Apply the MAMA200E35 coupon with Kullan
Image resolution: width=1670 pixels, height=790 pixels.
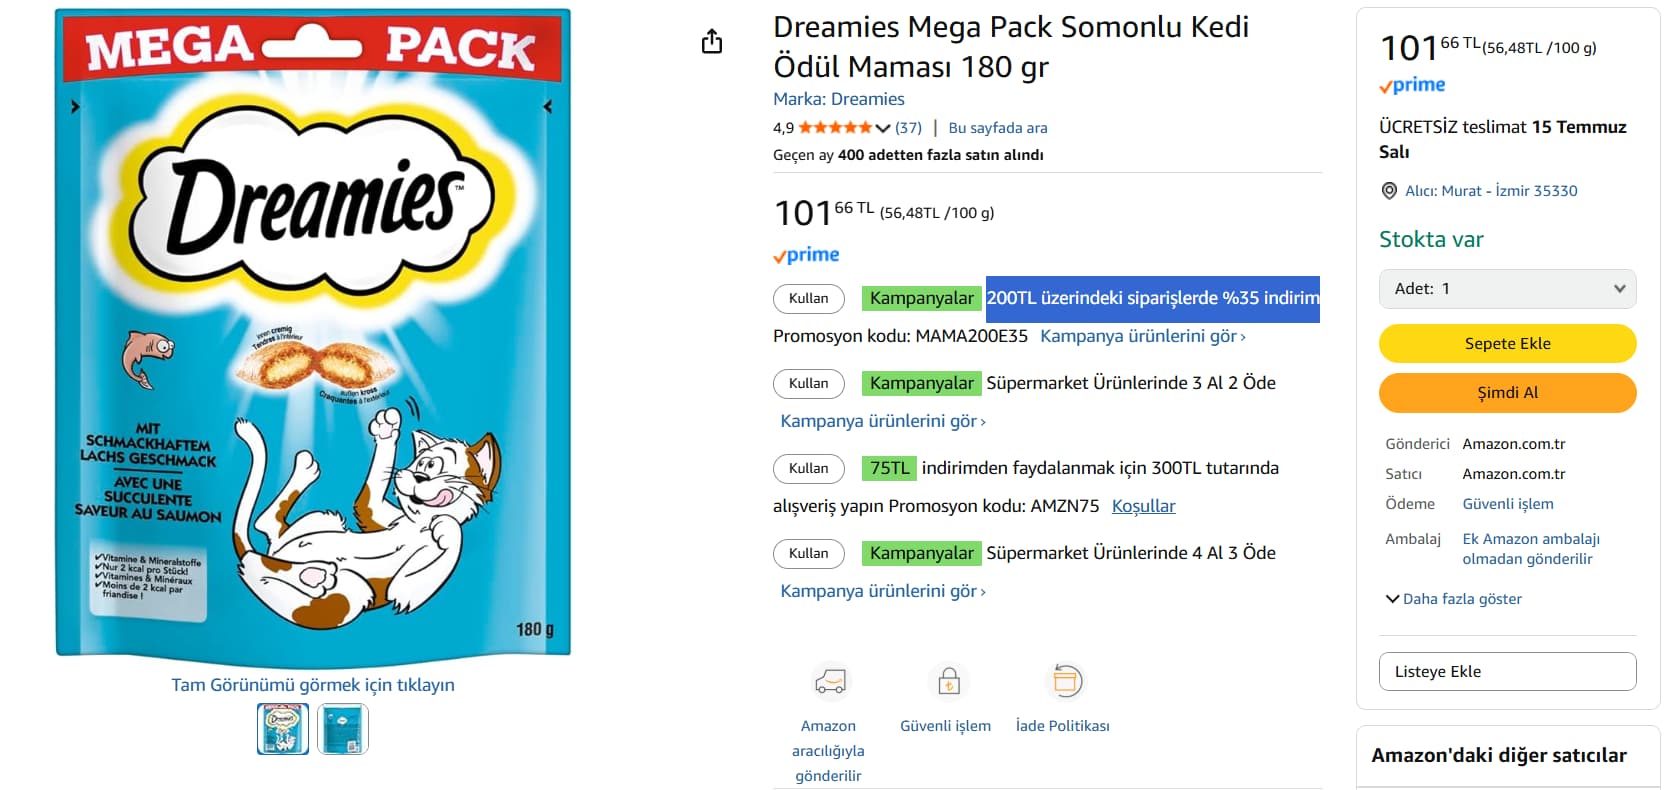click(808, 298)
